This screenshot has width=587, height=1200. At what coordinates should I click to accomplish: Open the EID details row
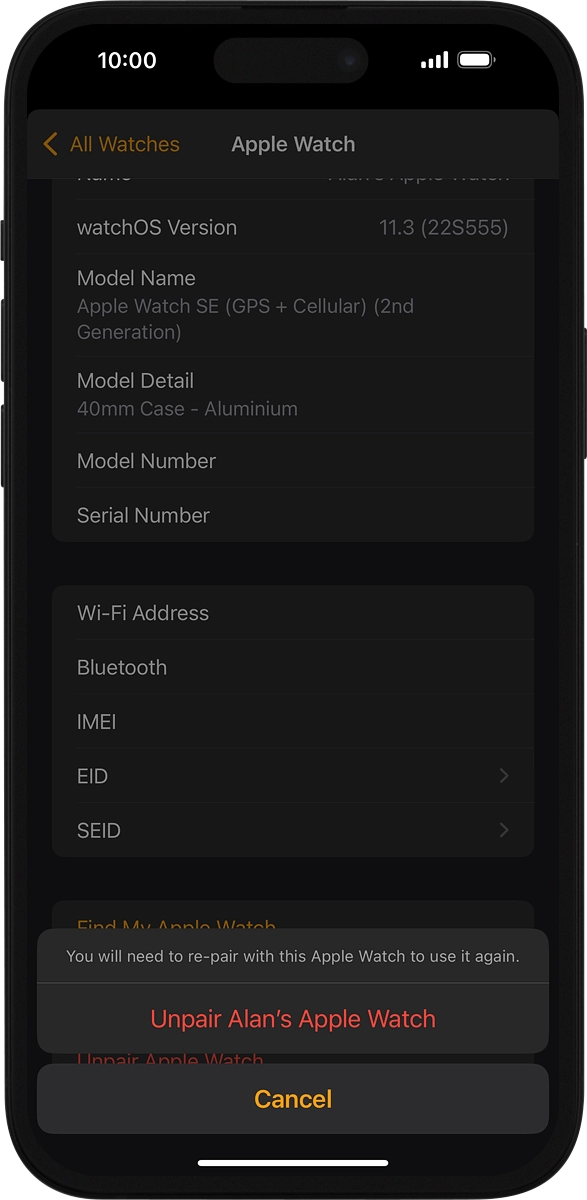[x=293, y=776]
